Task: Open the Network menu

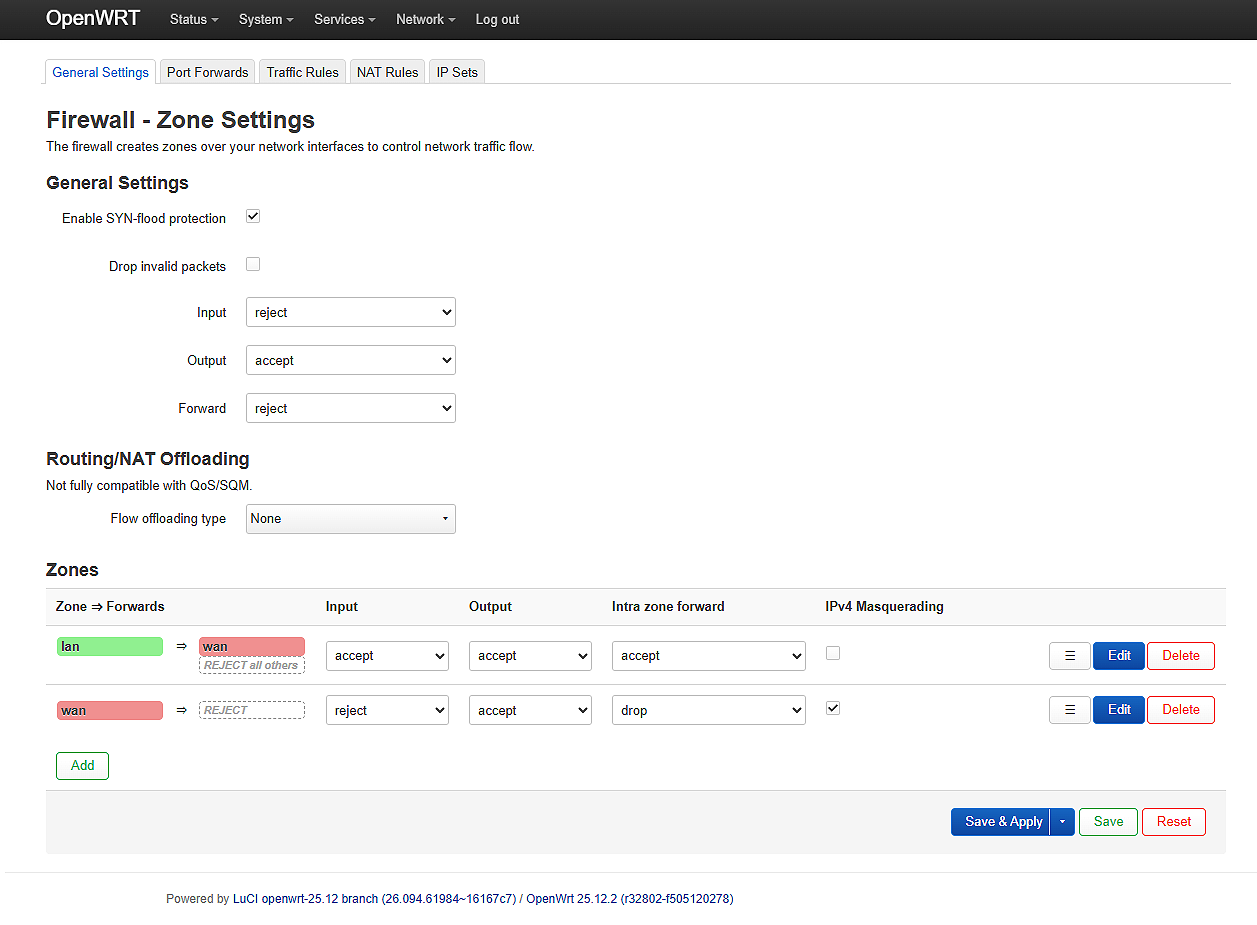Action: 425,19
